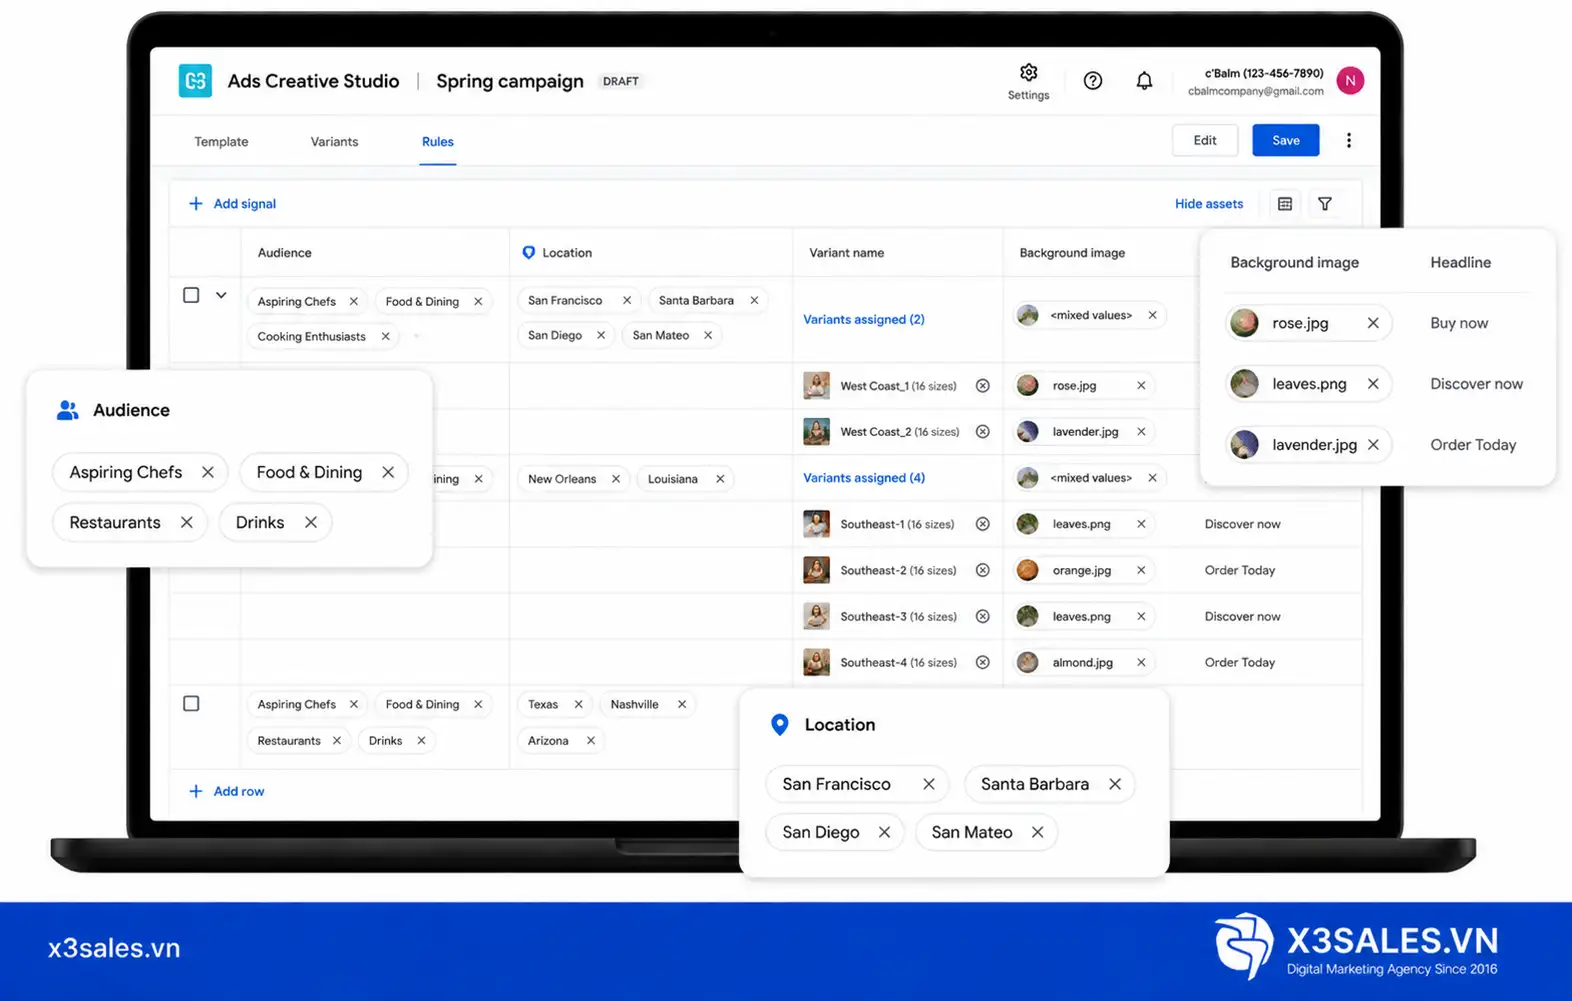Tick the first rule row checkbox

click(x=191, y=295)
